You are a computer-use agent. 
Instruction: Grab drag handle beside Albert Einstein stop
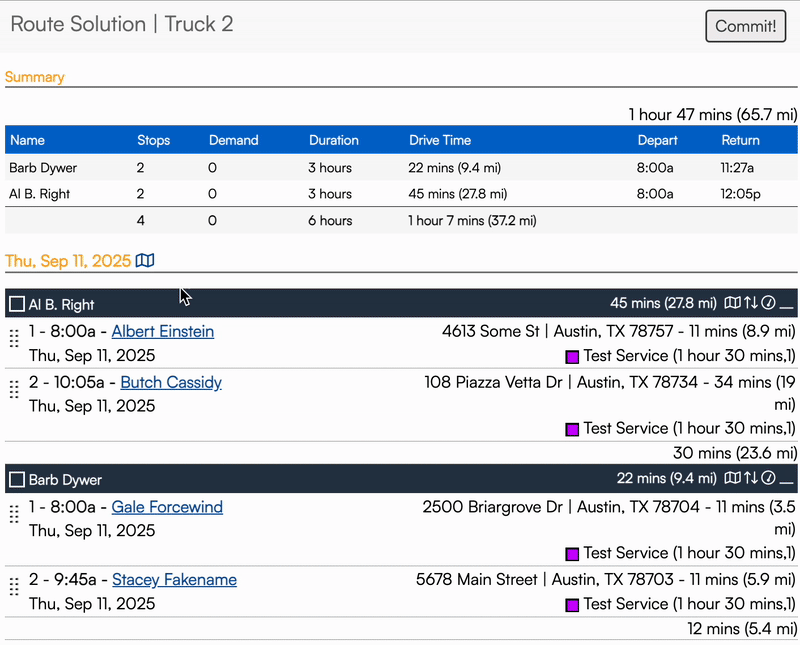[x=14, y=339]
